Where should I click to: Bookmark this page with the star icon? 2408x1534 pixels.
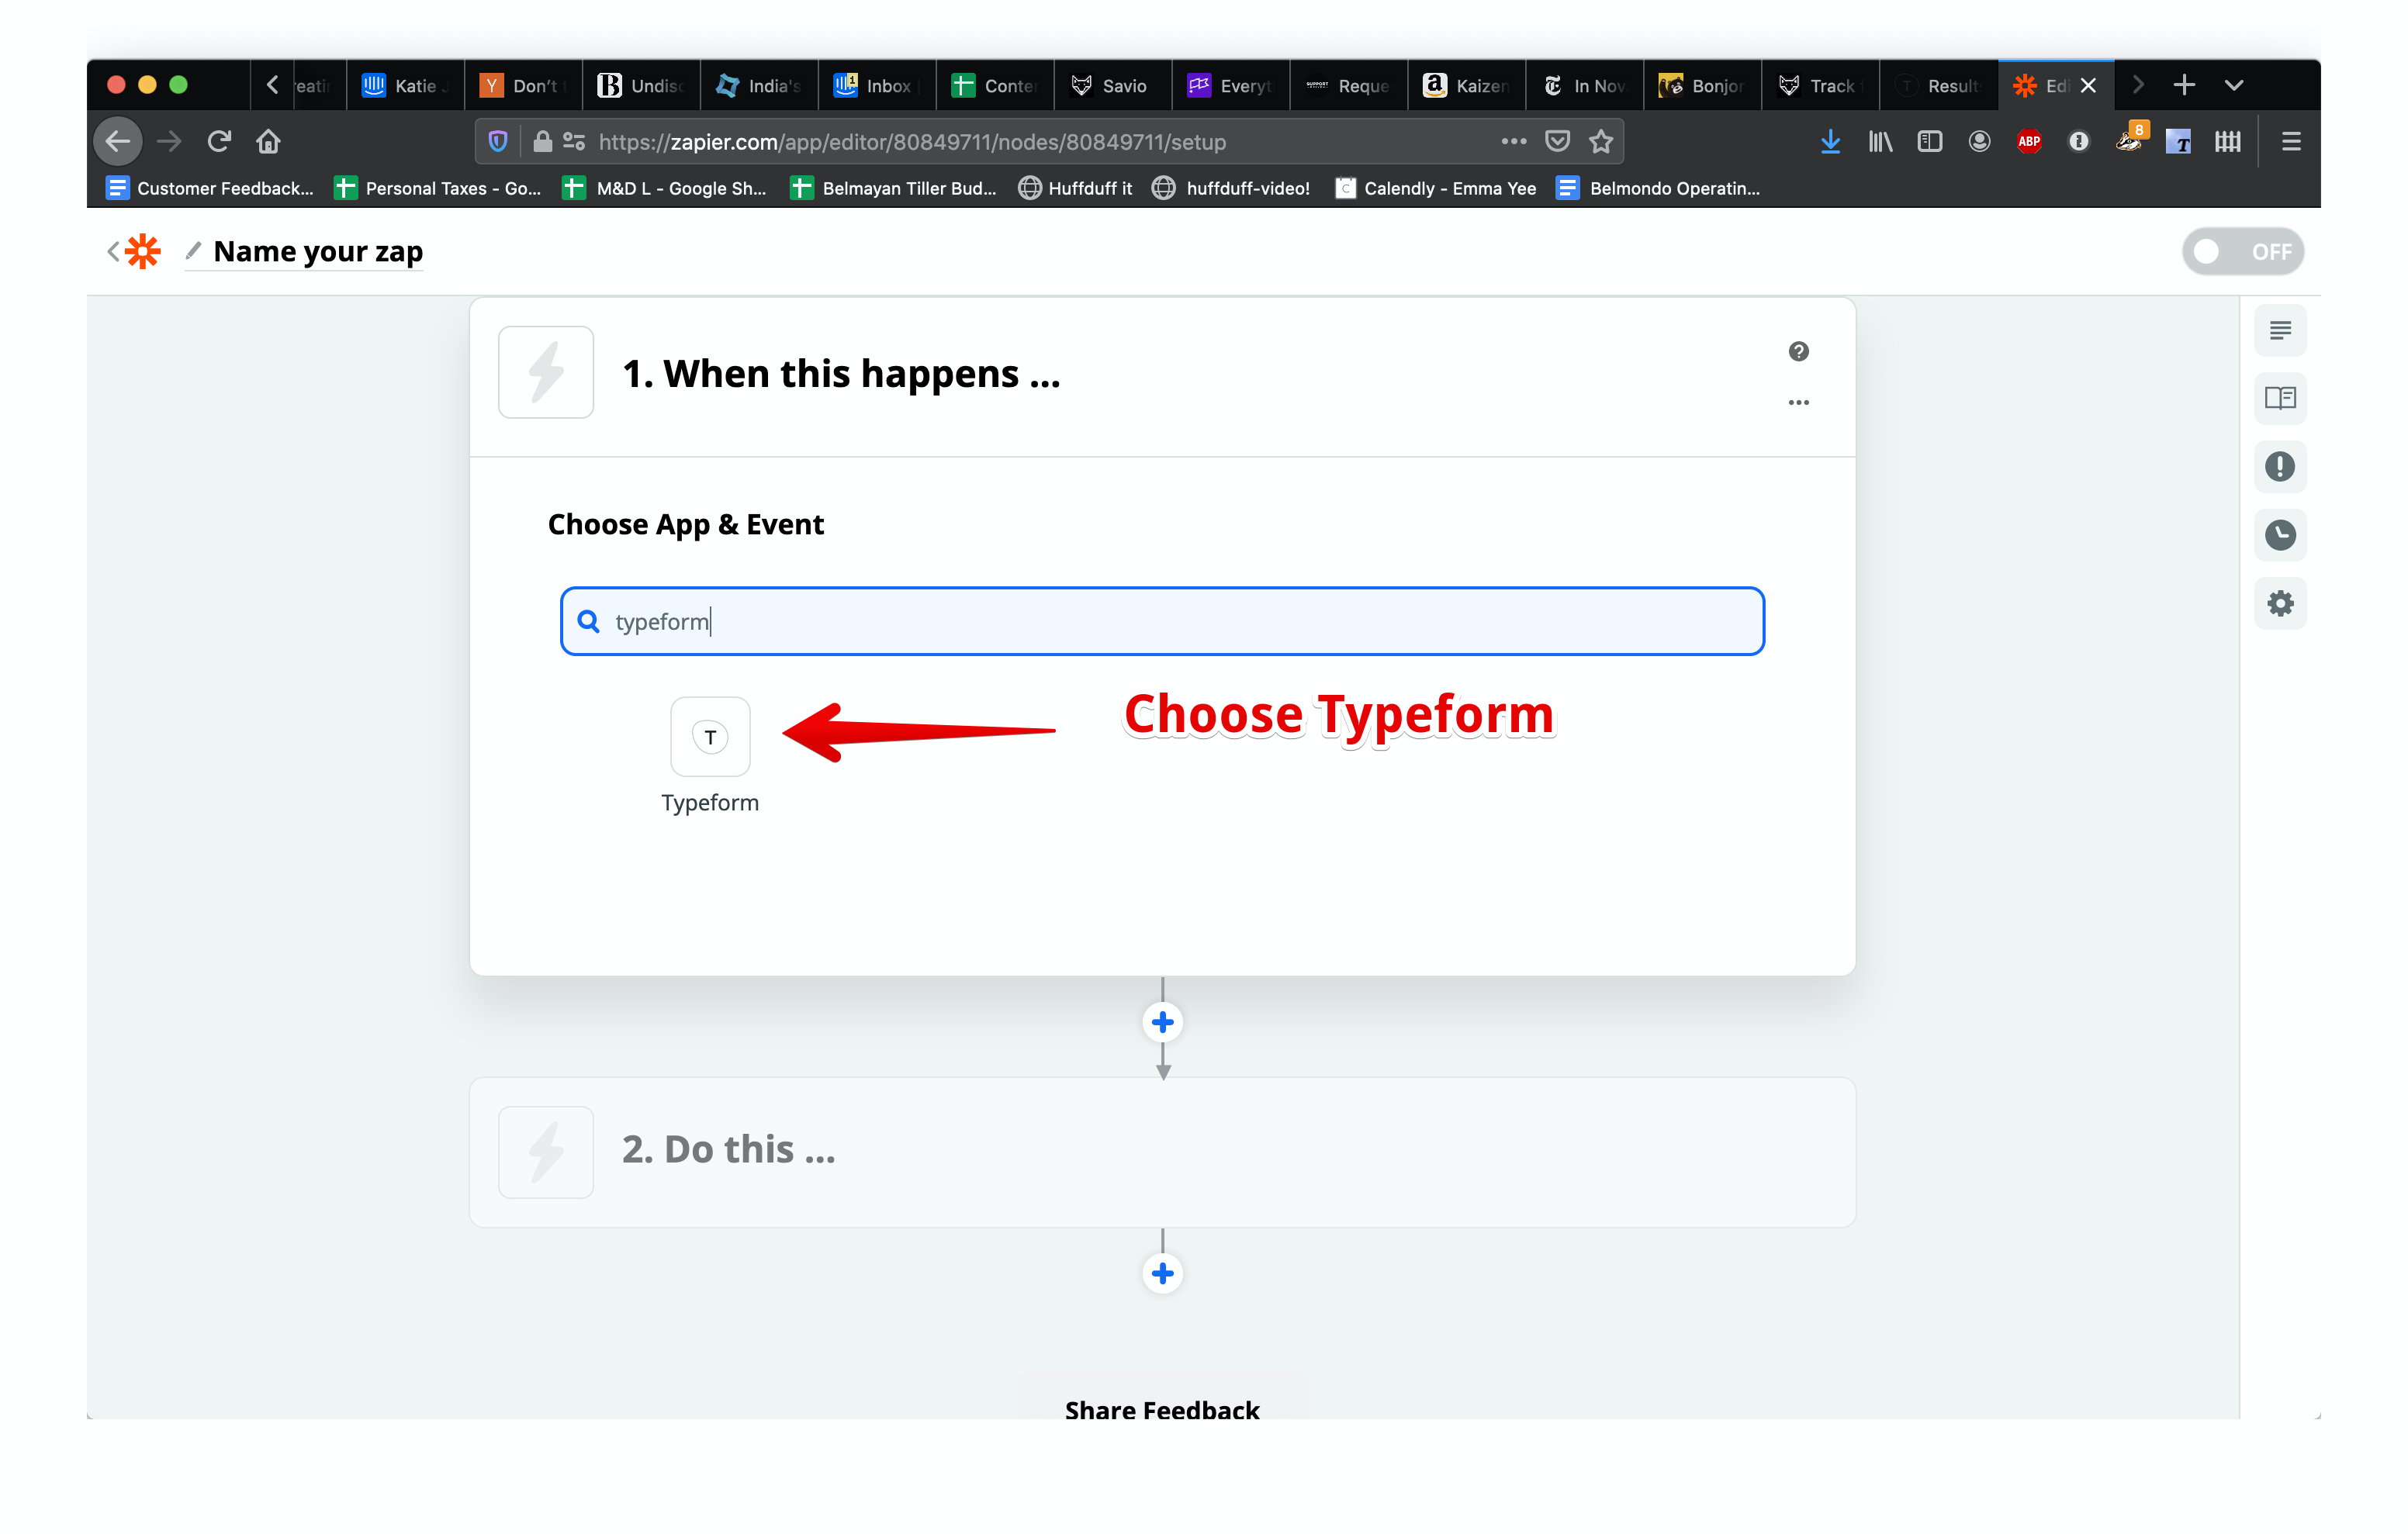(x=1602, y=141)
